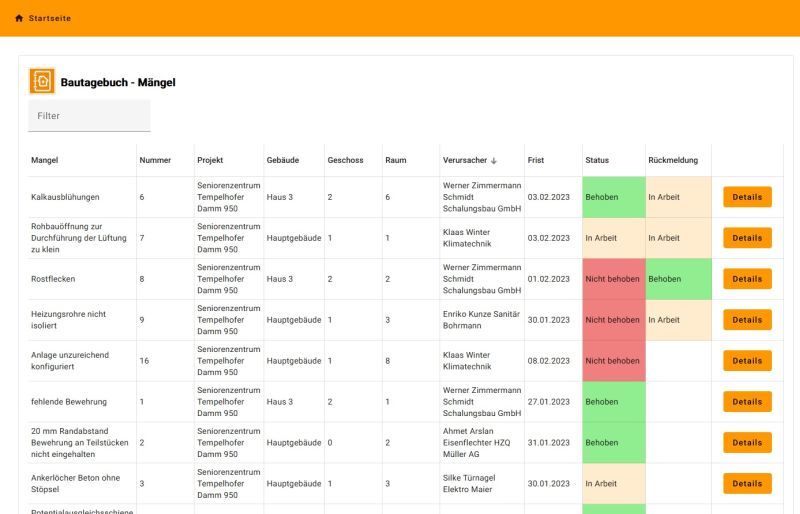Sort by the Rückmeldung column header

click(x=673, y=160)
